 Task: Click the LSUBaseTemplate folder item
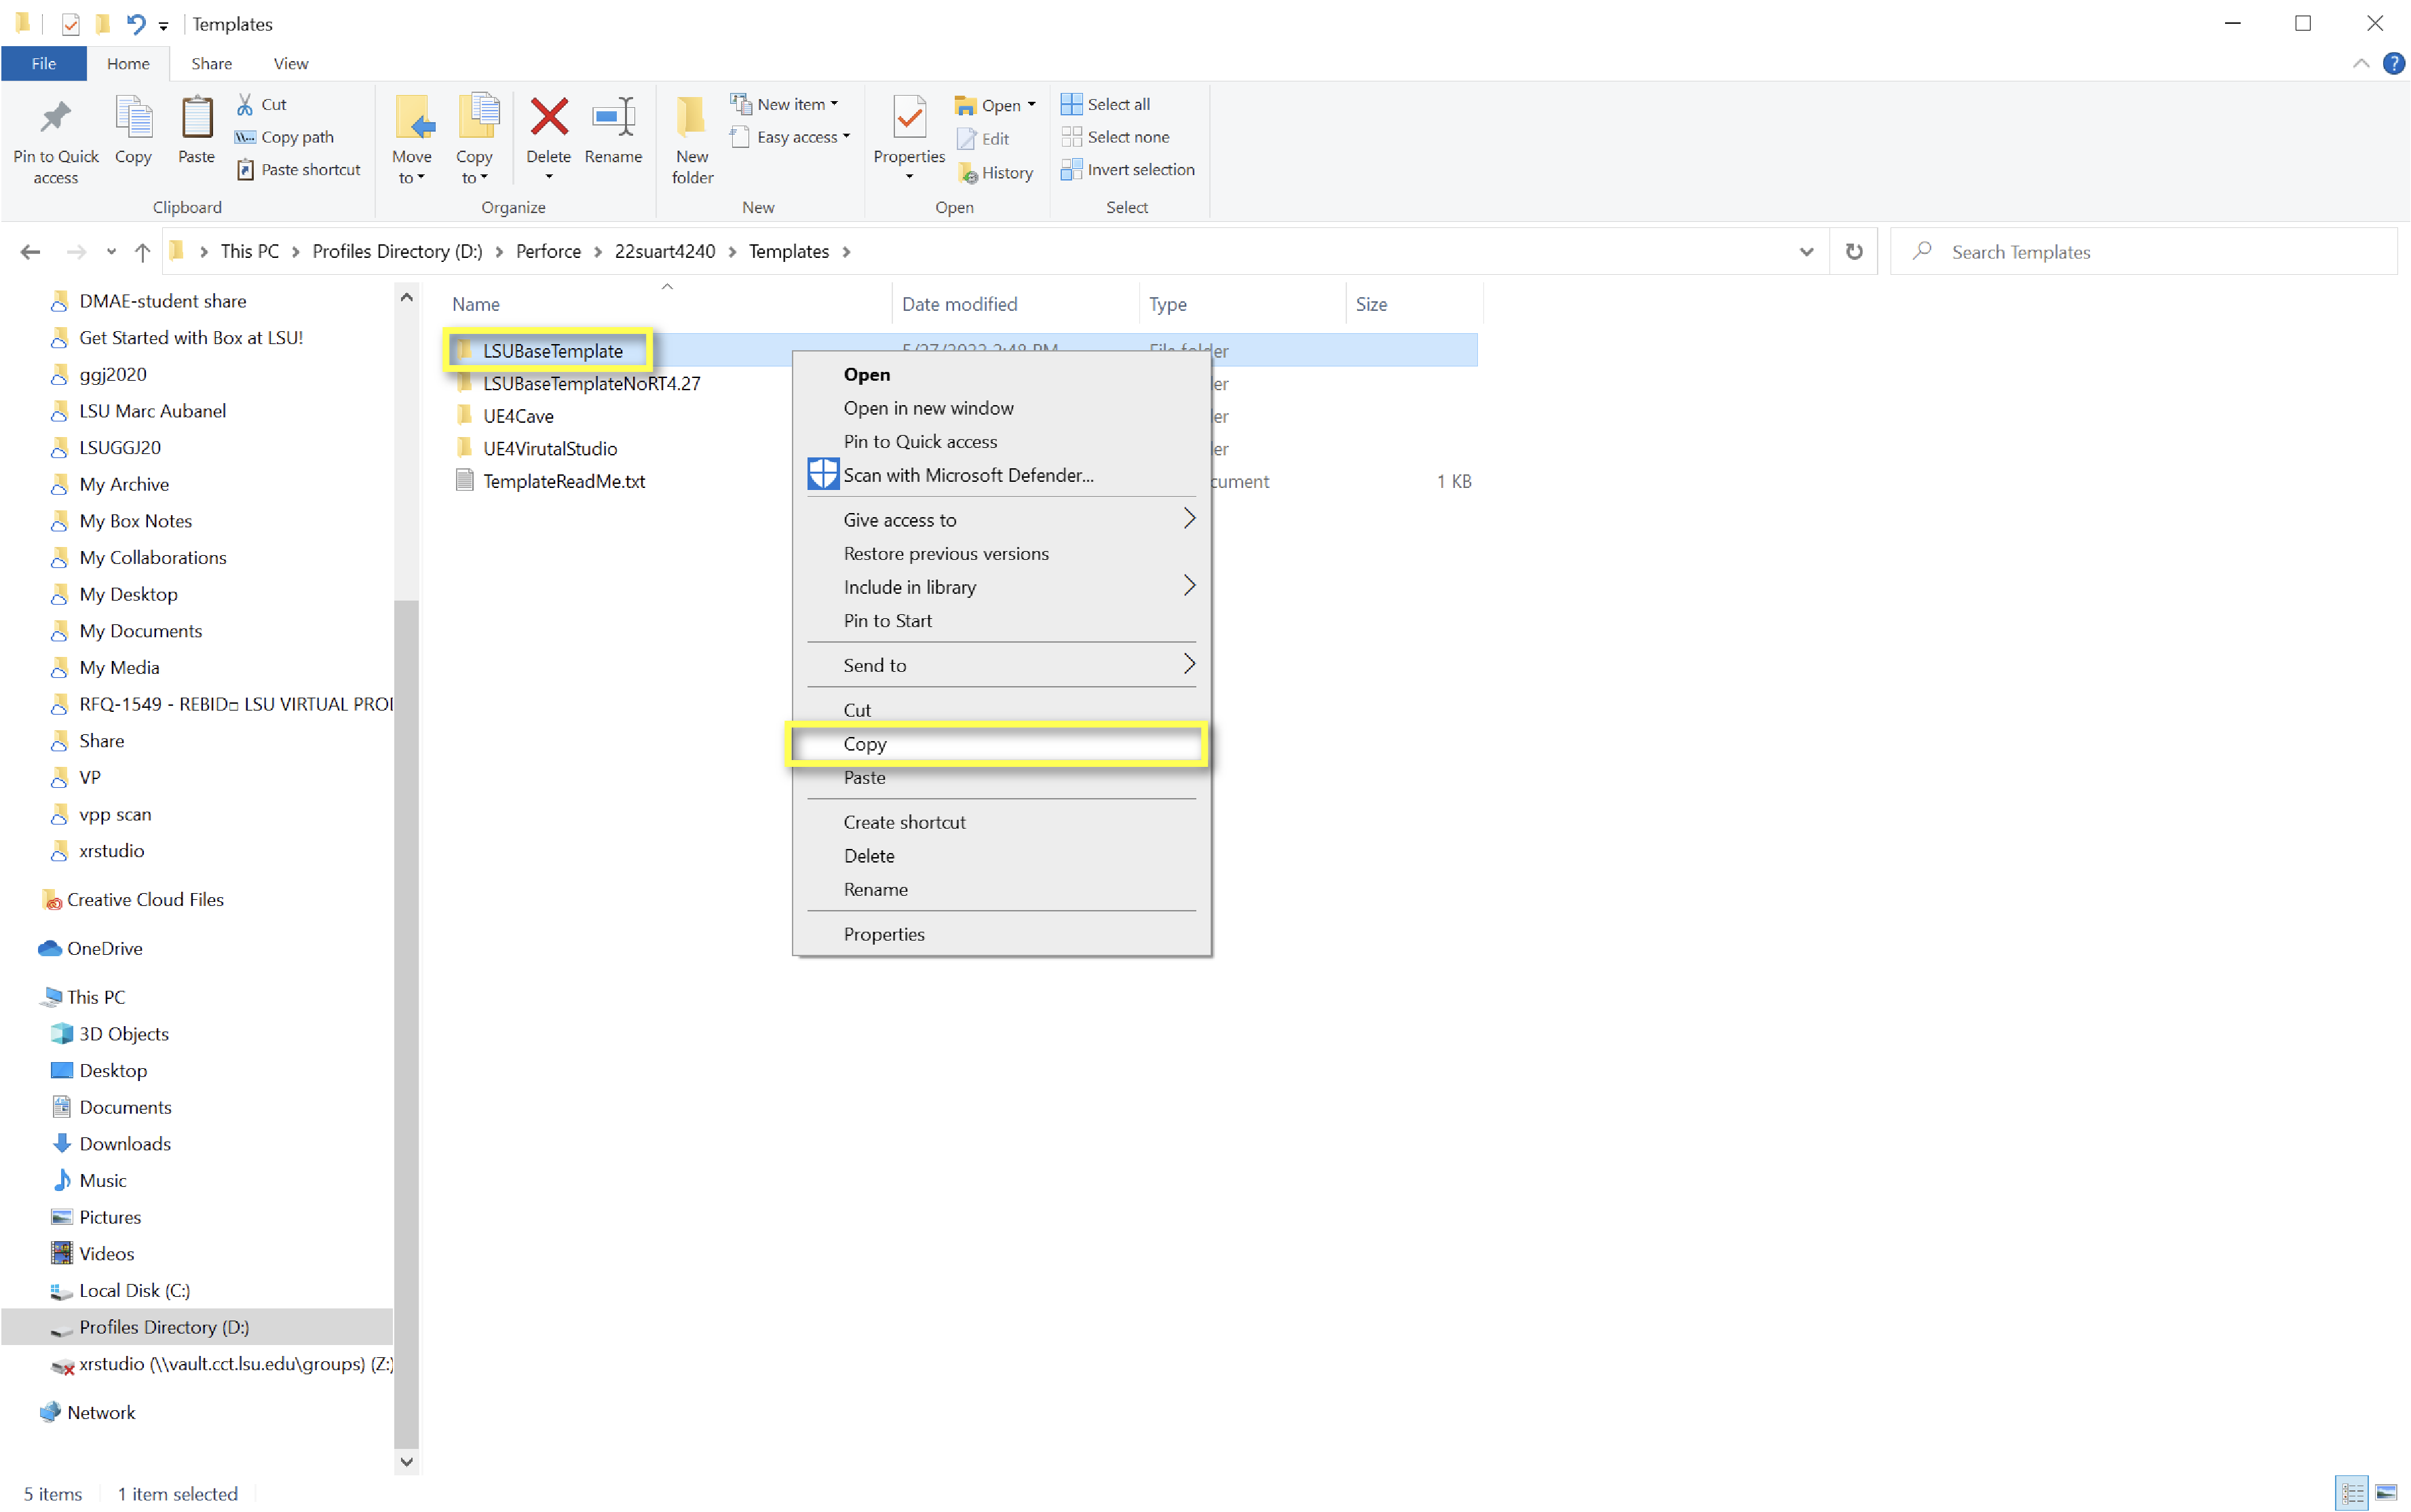(550, 350)
